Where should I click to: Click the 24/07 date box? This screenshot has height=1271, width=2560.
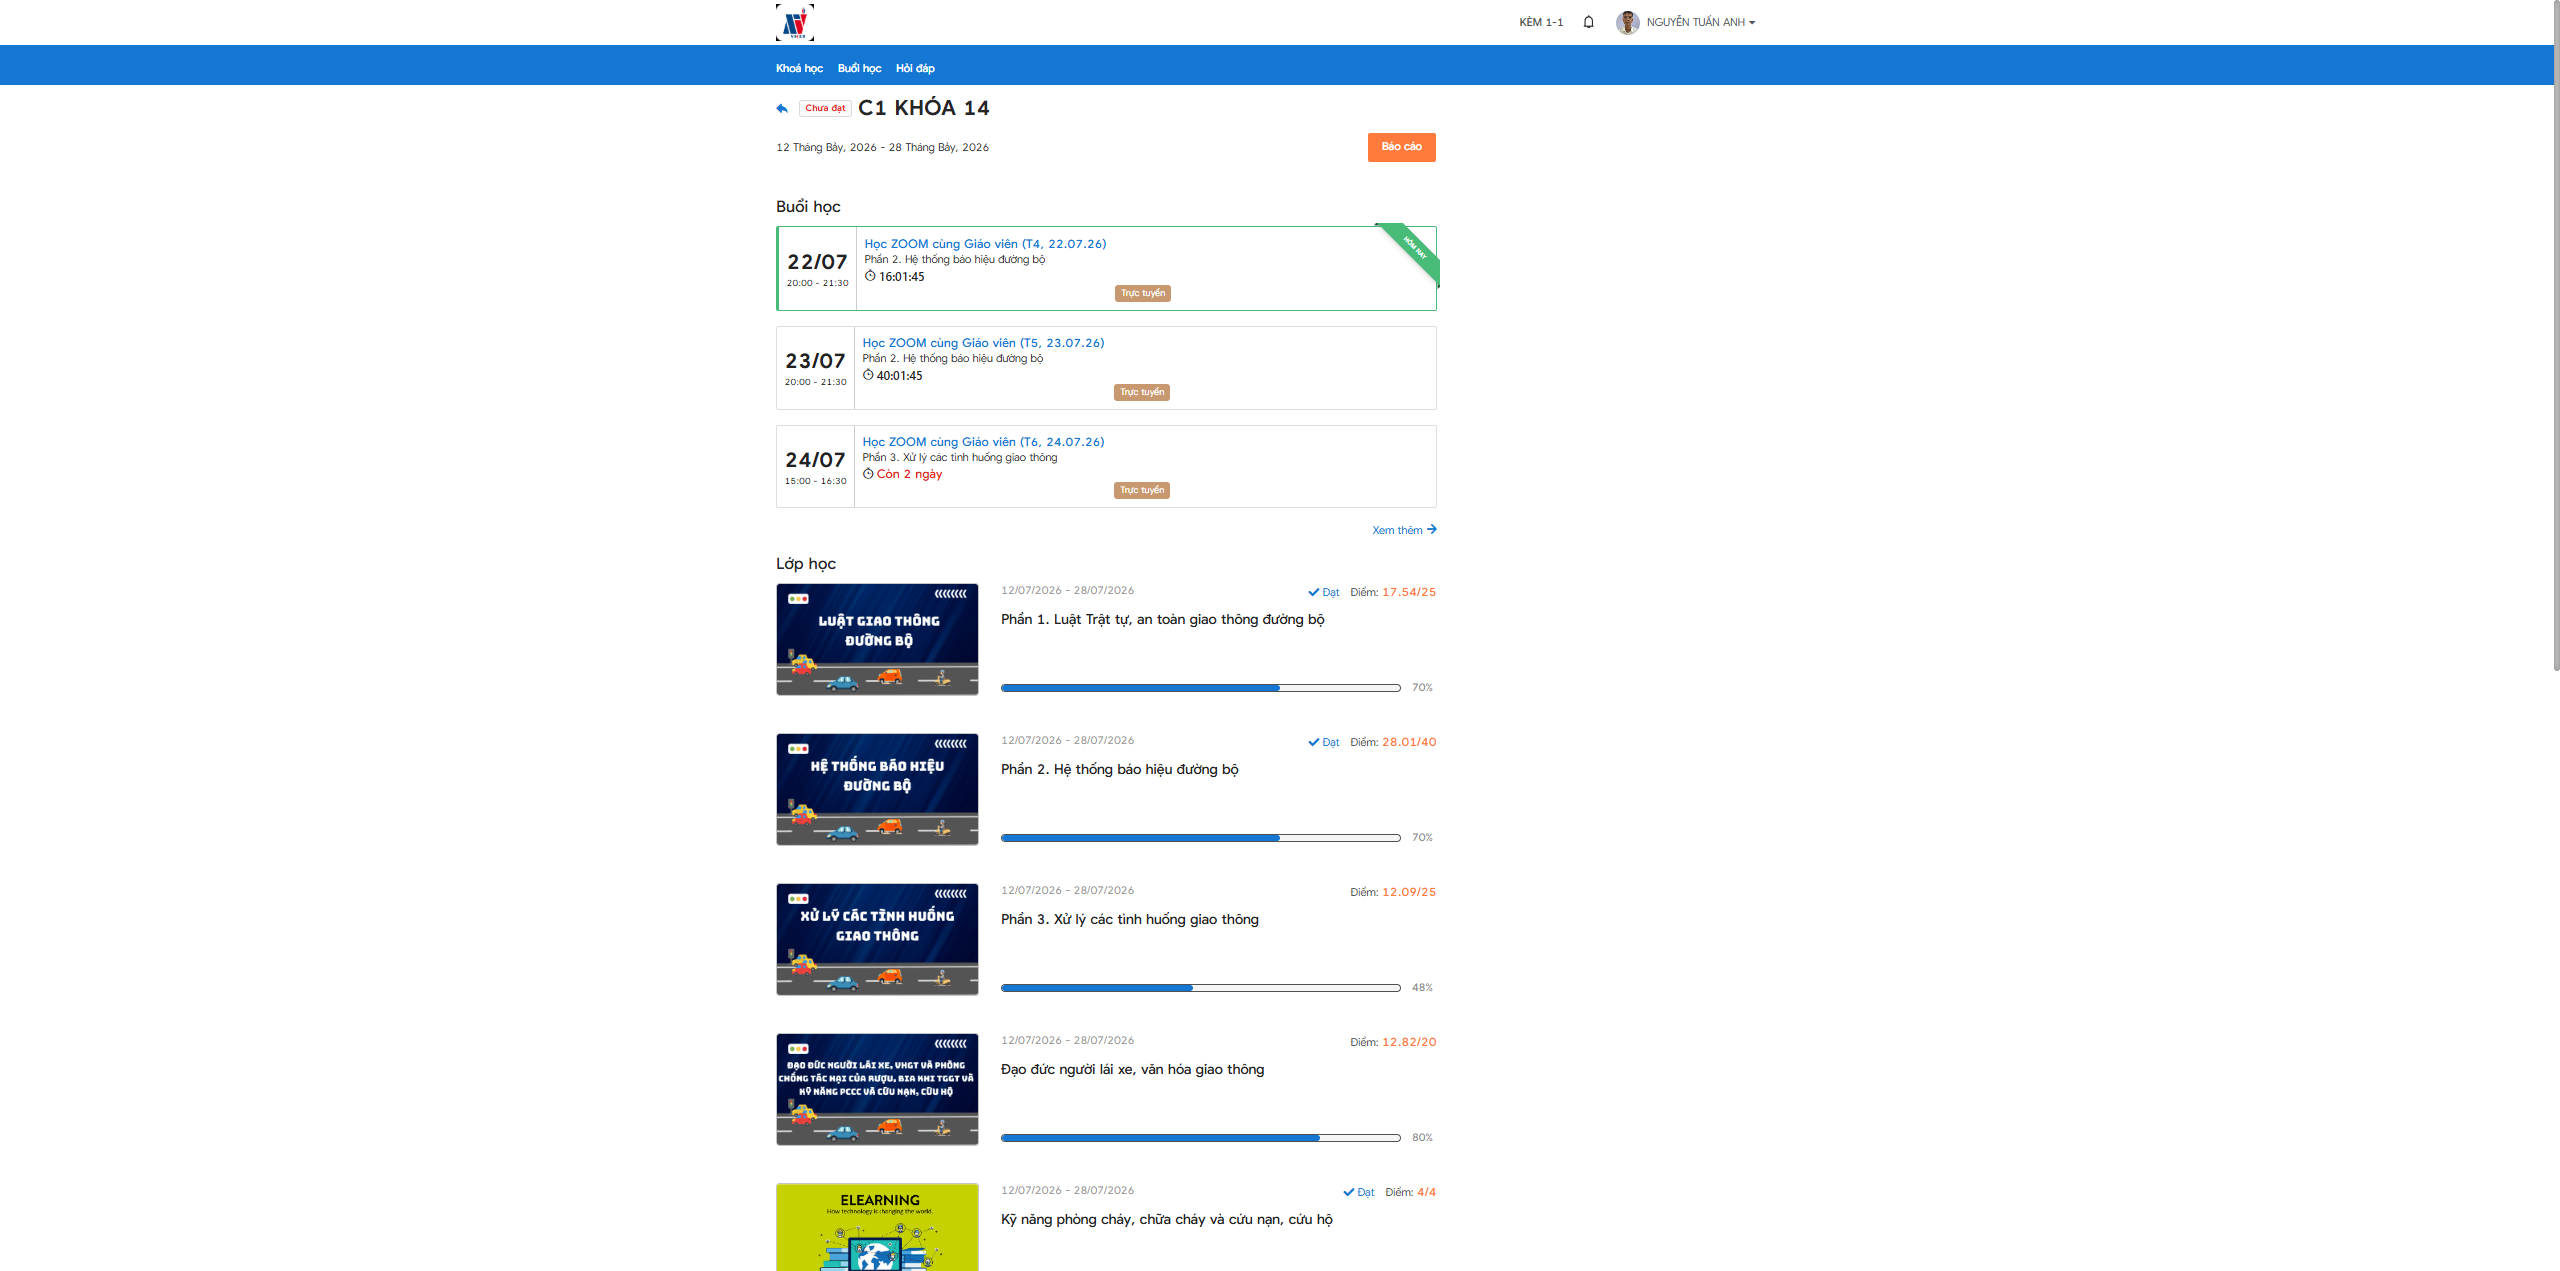pyautogui.click(x=815, y=467)
